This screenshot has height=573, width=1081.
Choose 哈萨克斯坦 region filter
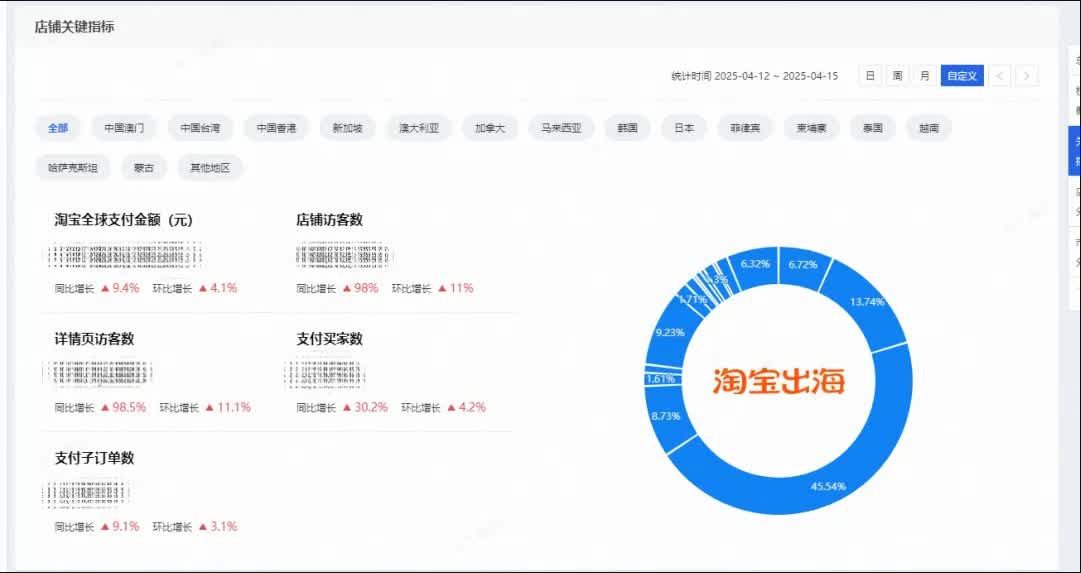73,168
